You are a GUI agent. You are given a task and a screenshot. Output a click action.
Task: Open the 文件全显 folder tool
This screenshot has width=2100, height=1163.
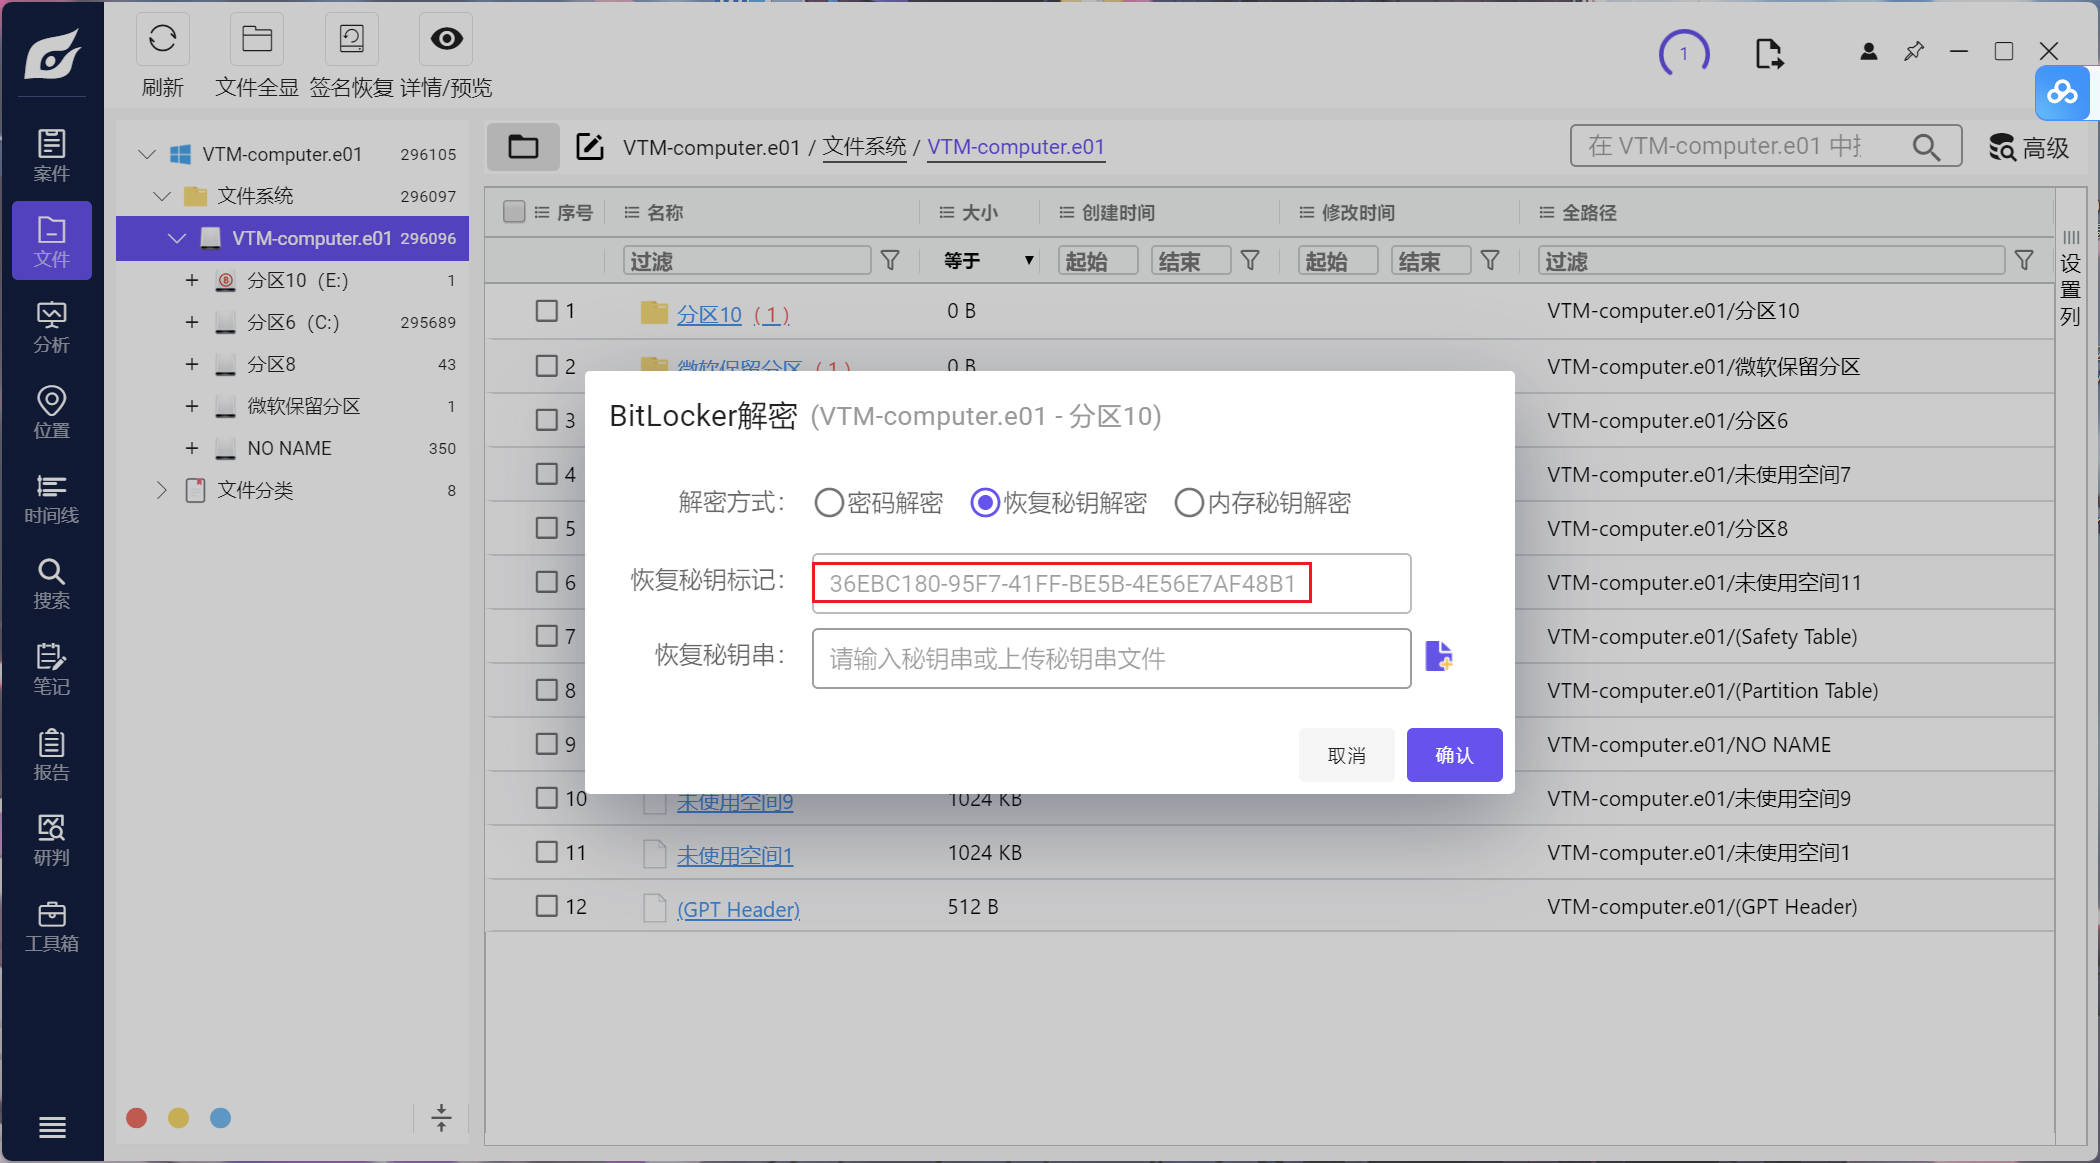(x=257, y=40)
